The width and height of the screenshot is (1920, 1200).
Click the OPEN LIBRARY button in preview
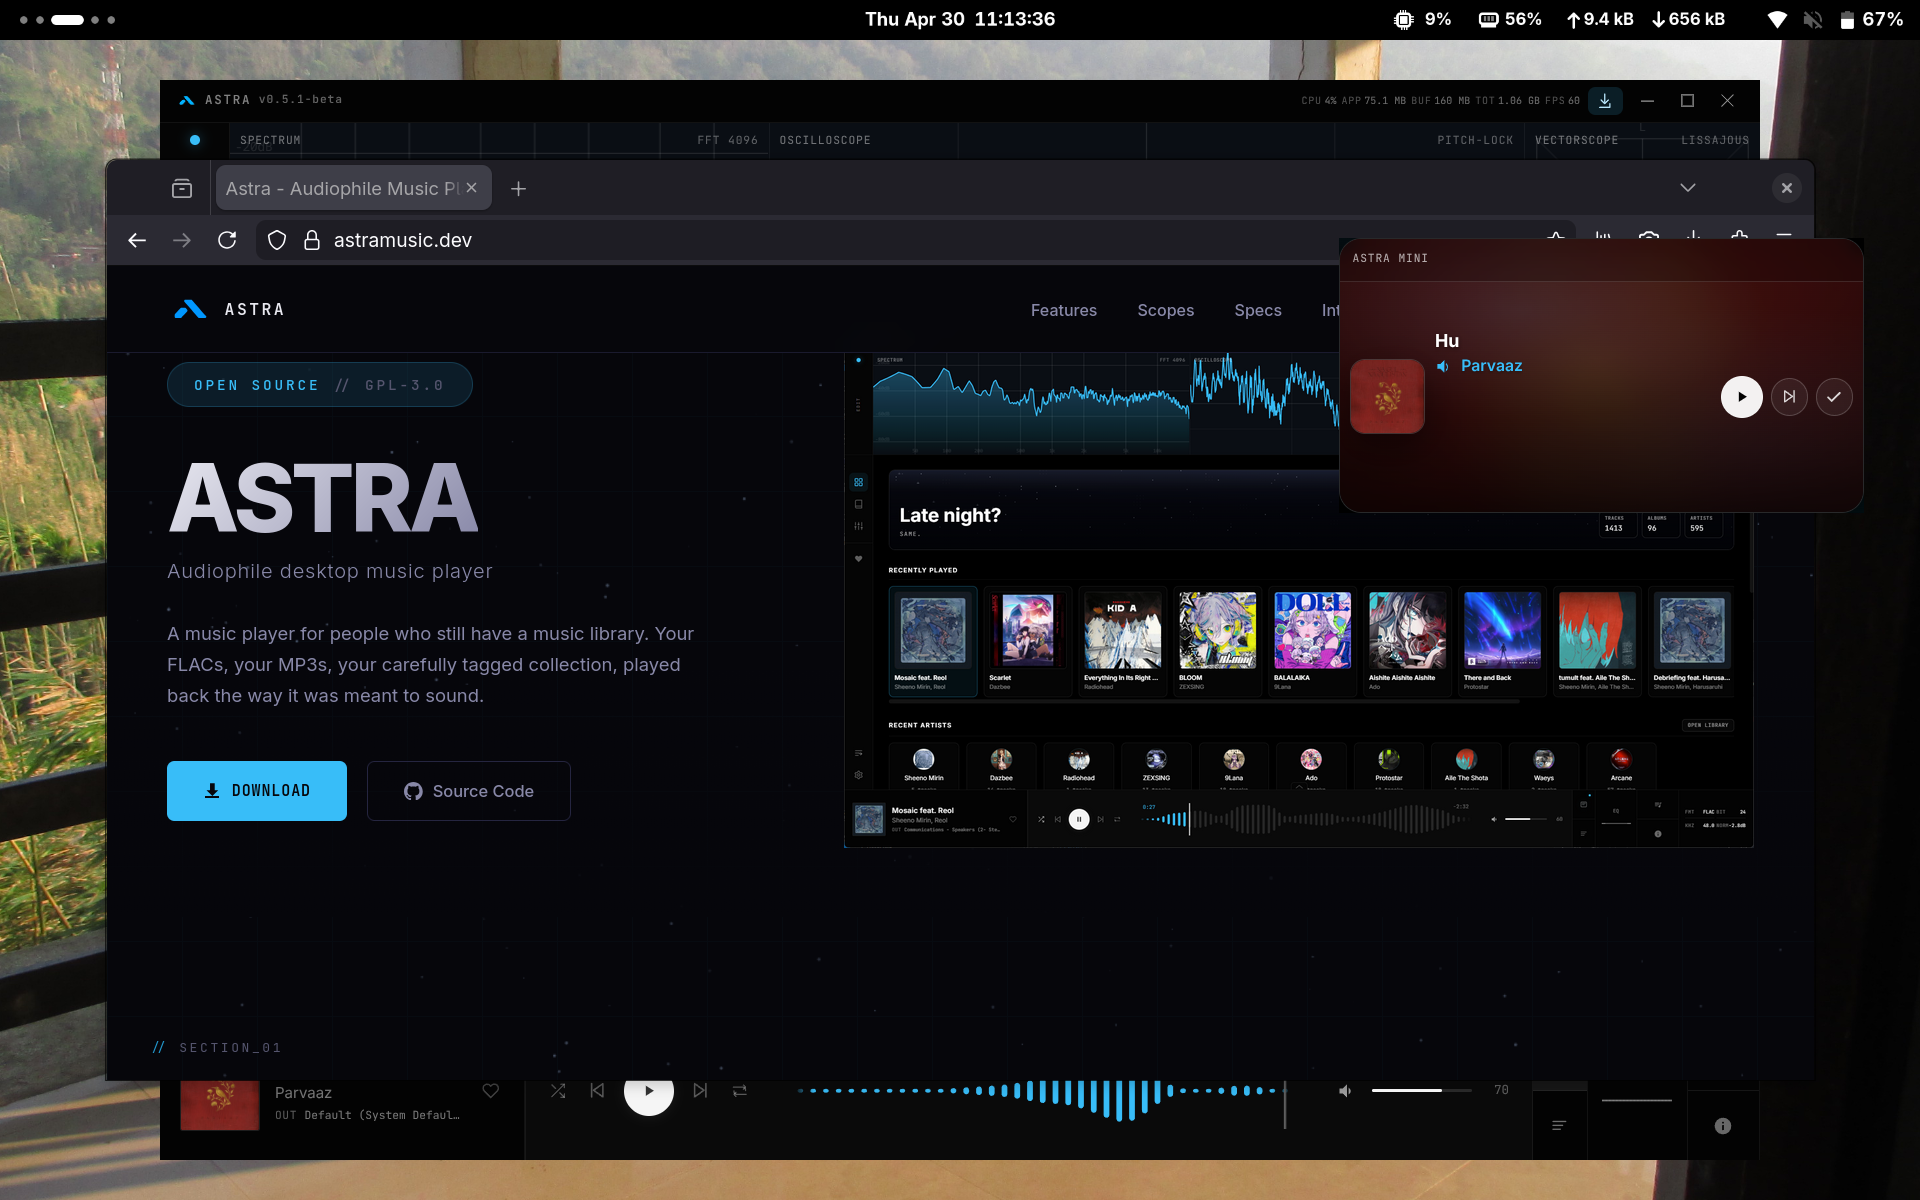pyautogui.click(x=1708, y=725)
